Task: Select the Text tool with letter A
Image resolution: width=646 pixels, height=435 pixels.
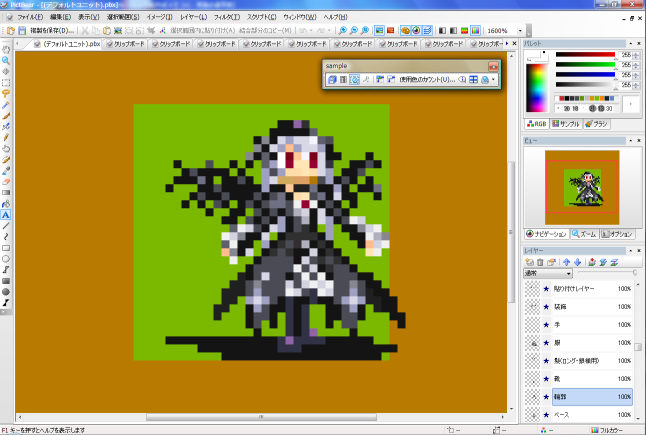Action: coord(6,215)
